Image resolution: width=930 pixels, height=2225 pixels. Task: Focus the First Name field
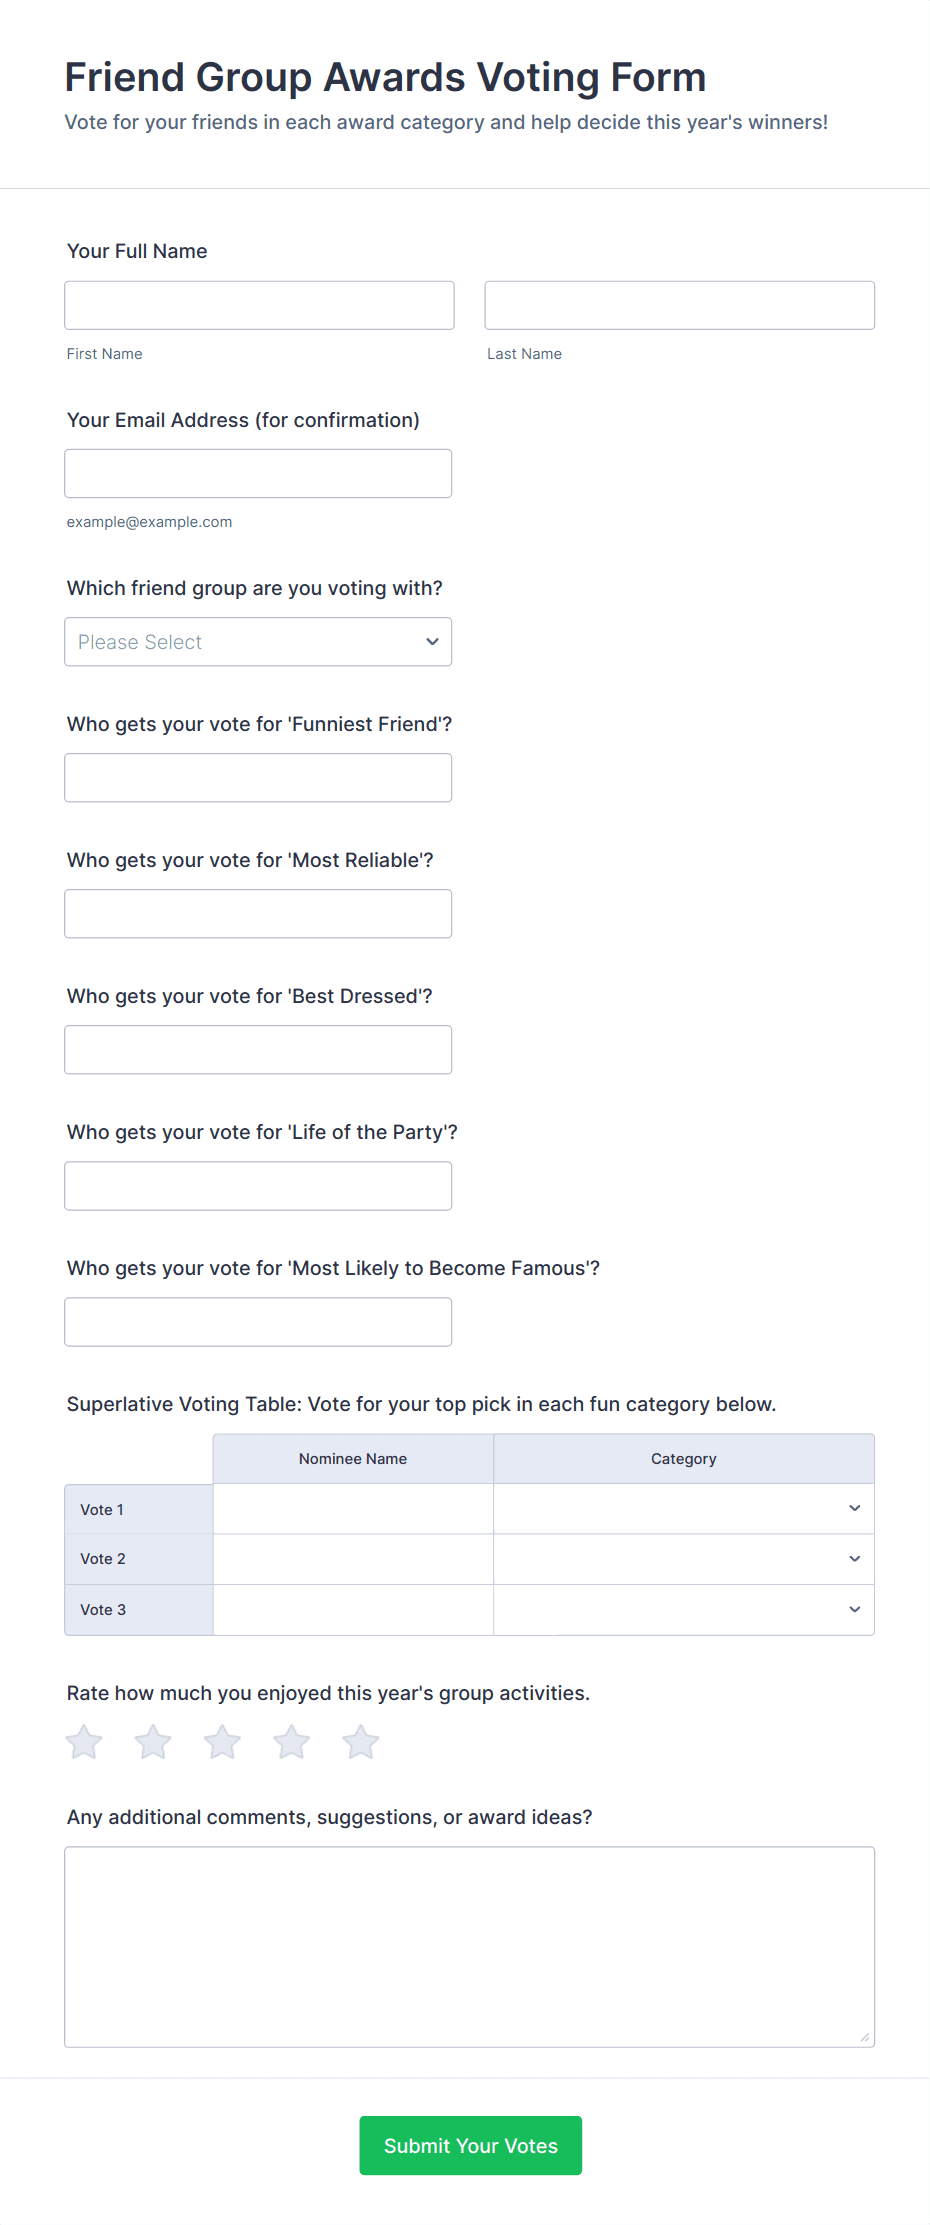tap(259, 306)
